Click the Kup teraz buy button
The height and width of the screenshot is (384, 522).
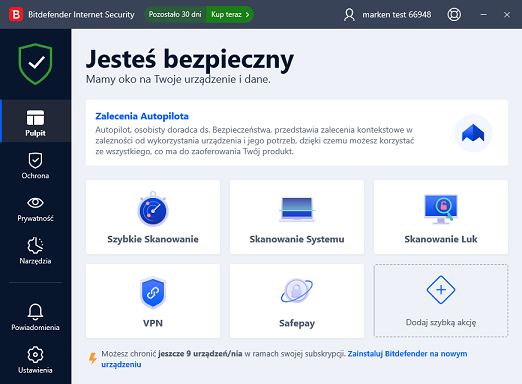(230, 14)
